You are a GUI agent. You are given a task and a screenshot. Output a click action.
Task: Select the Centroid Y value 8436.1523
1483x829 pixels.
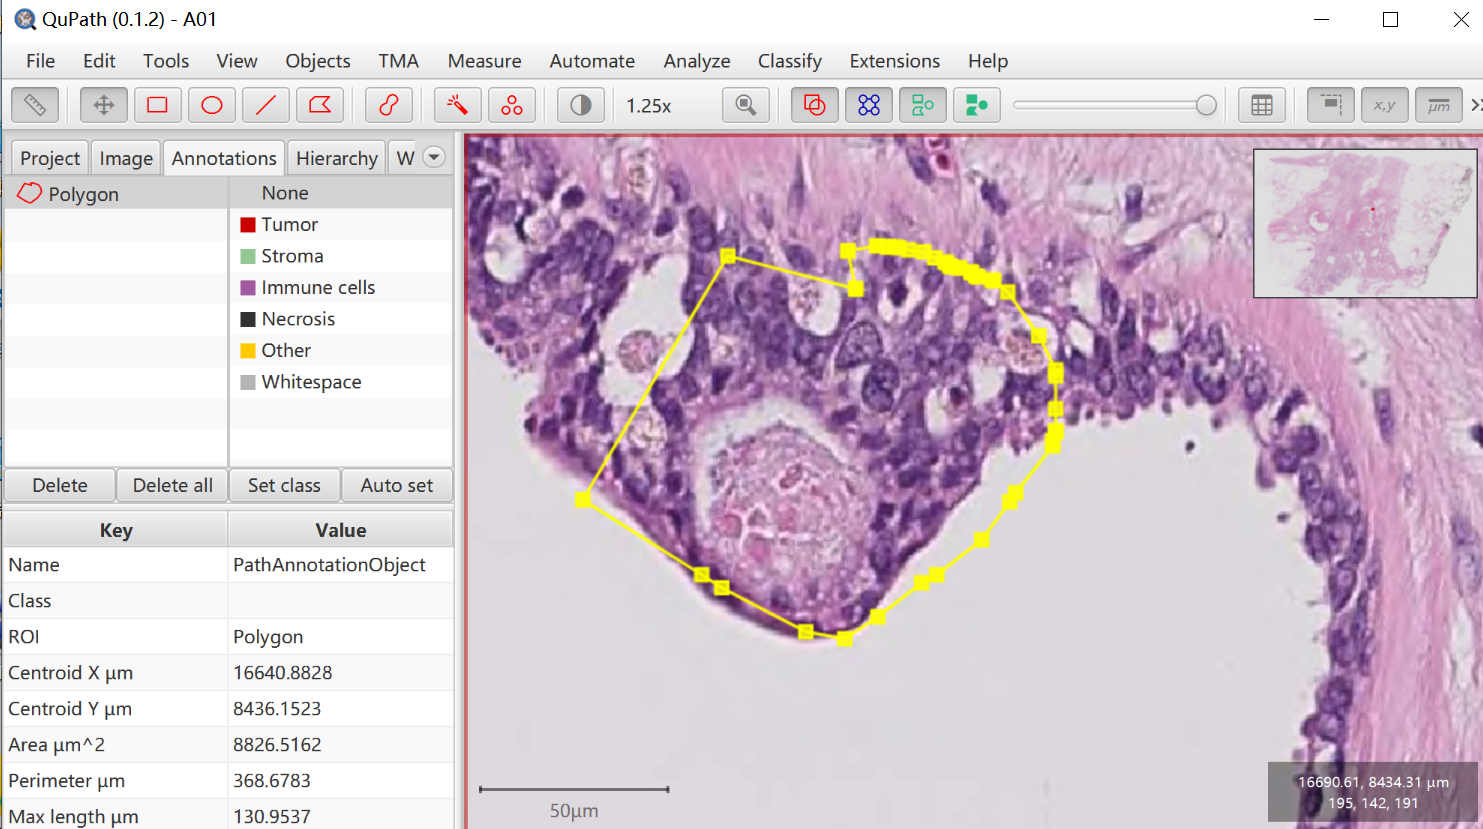pyautogui.click(x=341, y=709)
